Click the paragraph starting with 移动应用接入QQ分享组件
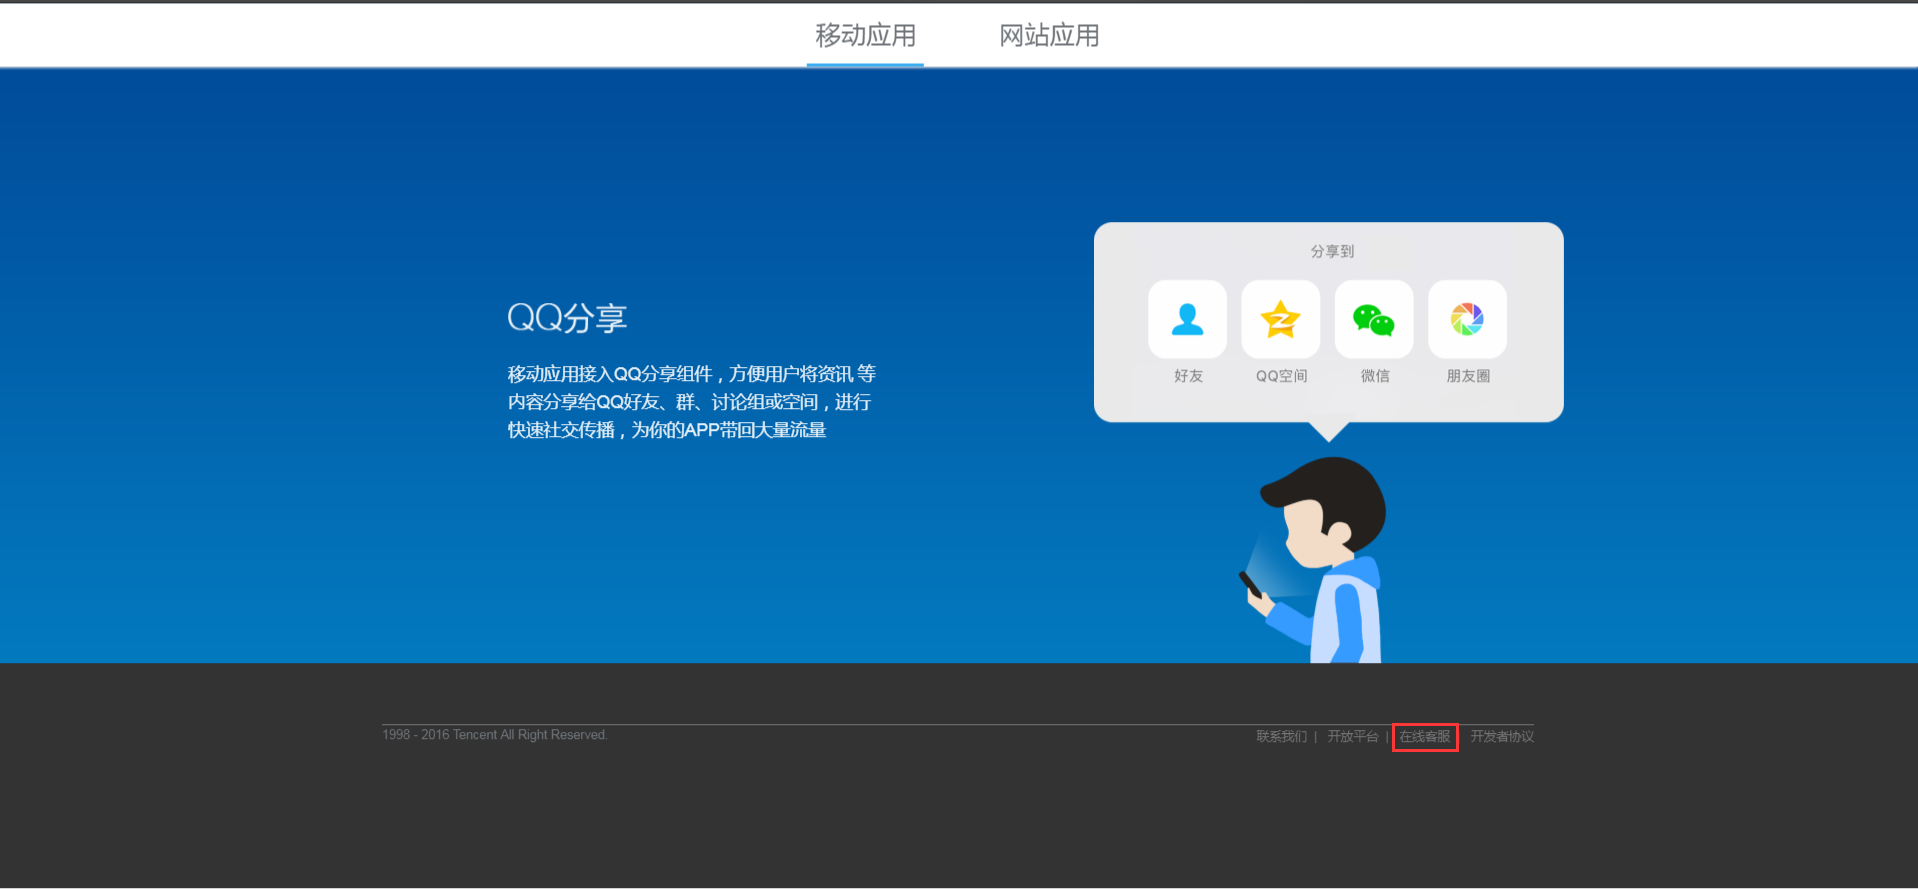 [691, 402]
